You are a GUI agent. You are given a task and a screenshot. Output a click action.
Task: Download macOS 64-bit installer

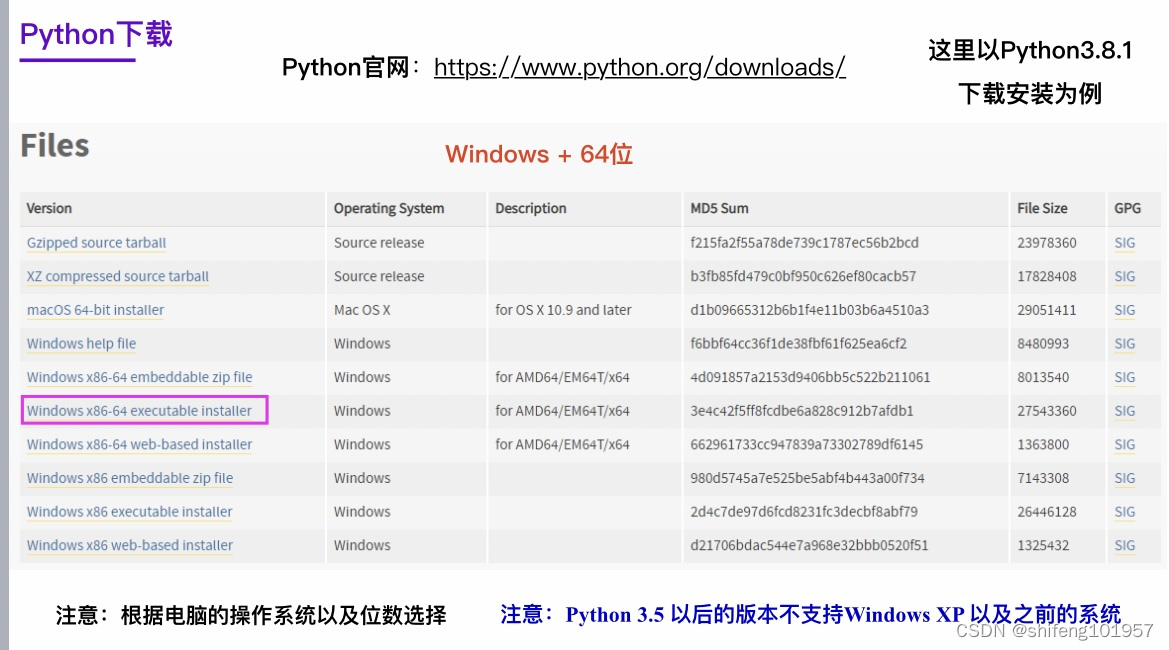tap(95, 310)
